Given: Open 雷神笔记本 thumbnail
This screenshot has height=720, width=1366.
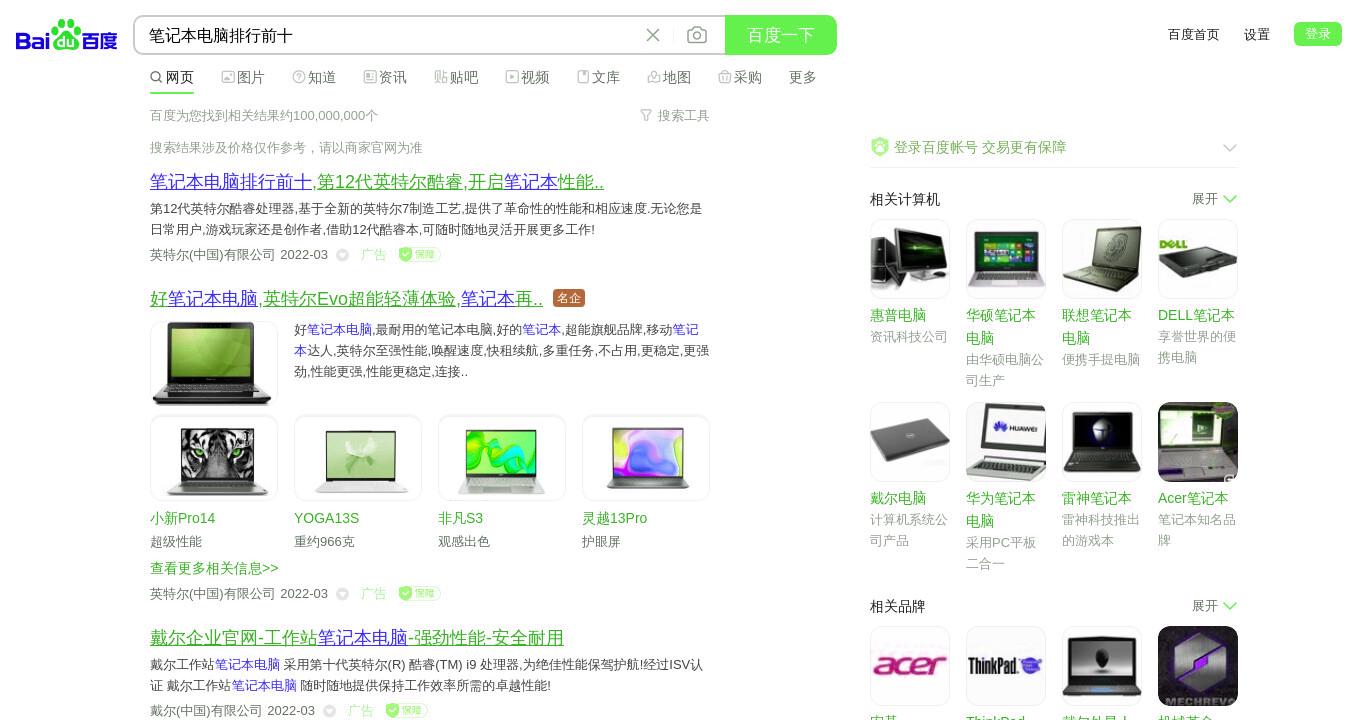Looking at the screenshot, I should pos(1102,442).
